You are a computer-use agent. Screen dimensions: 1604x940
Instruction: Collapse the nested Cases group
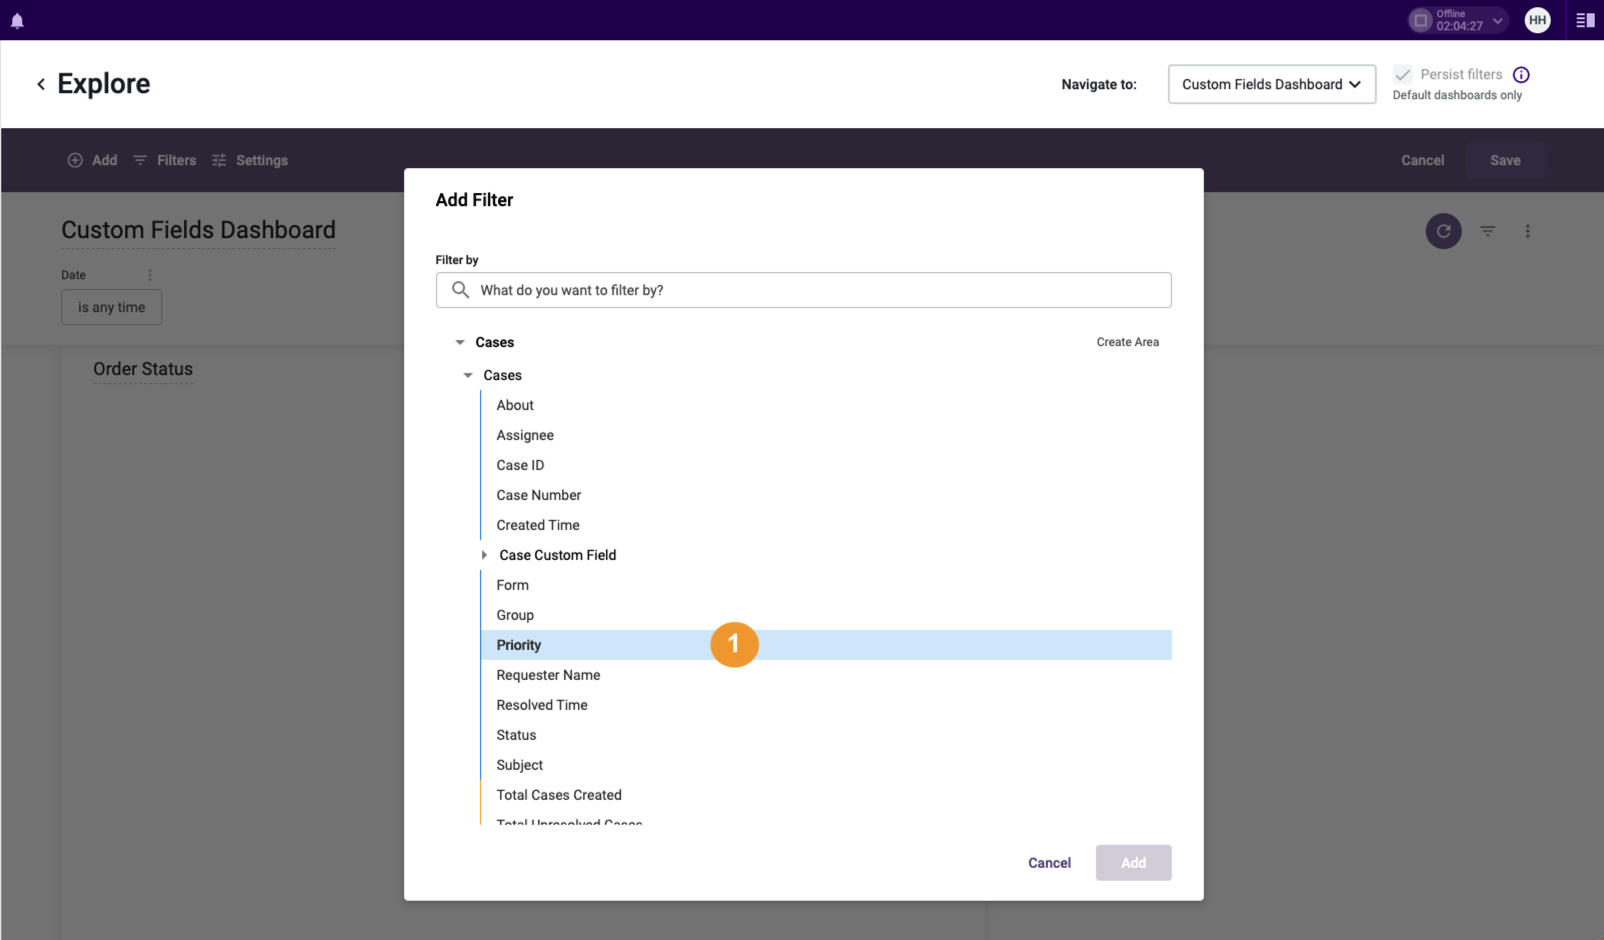tap(468, 375)
